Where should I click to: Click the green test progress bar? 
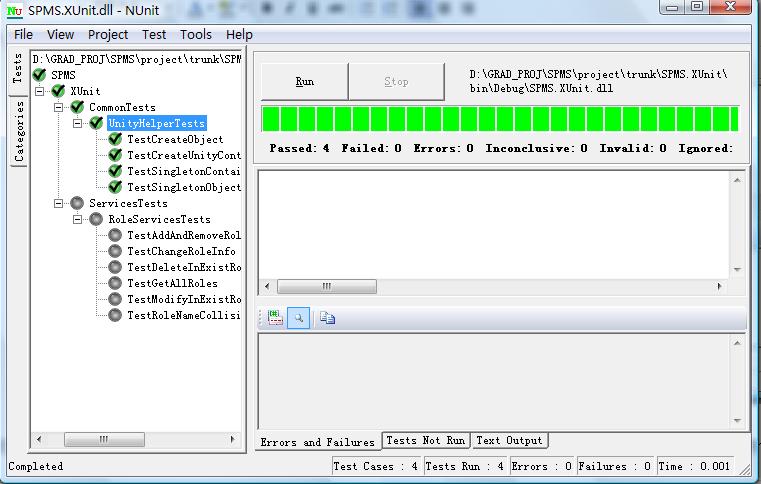coord(500,118)
